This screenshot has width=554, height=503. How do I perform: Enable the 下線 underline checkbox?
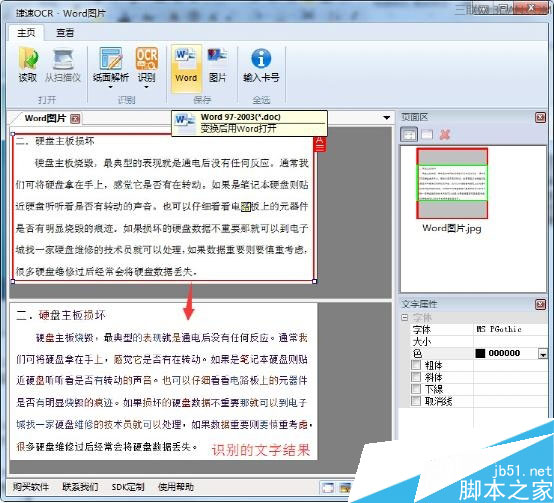coord(416,389)
